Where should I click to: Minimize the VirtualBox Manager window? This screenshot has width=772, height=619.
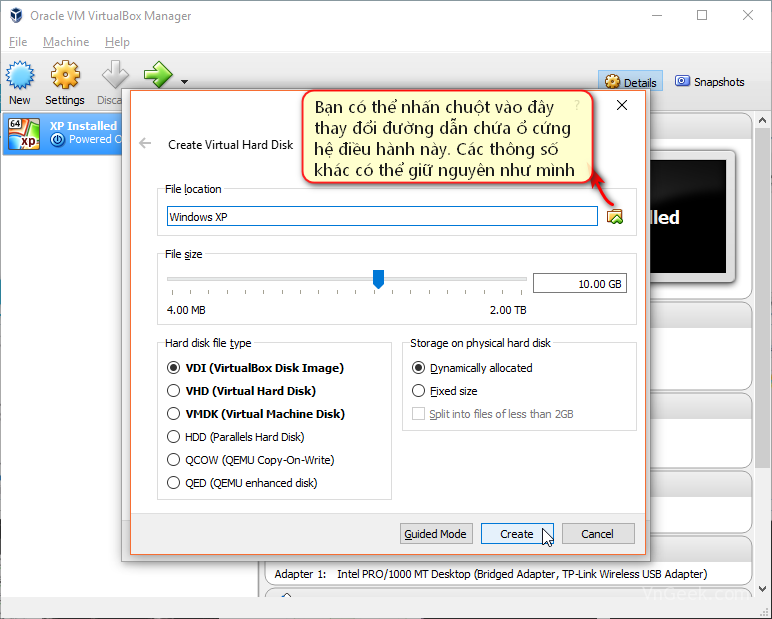pyautogui.click(x=657, y=15)
